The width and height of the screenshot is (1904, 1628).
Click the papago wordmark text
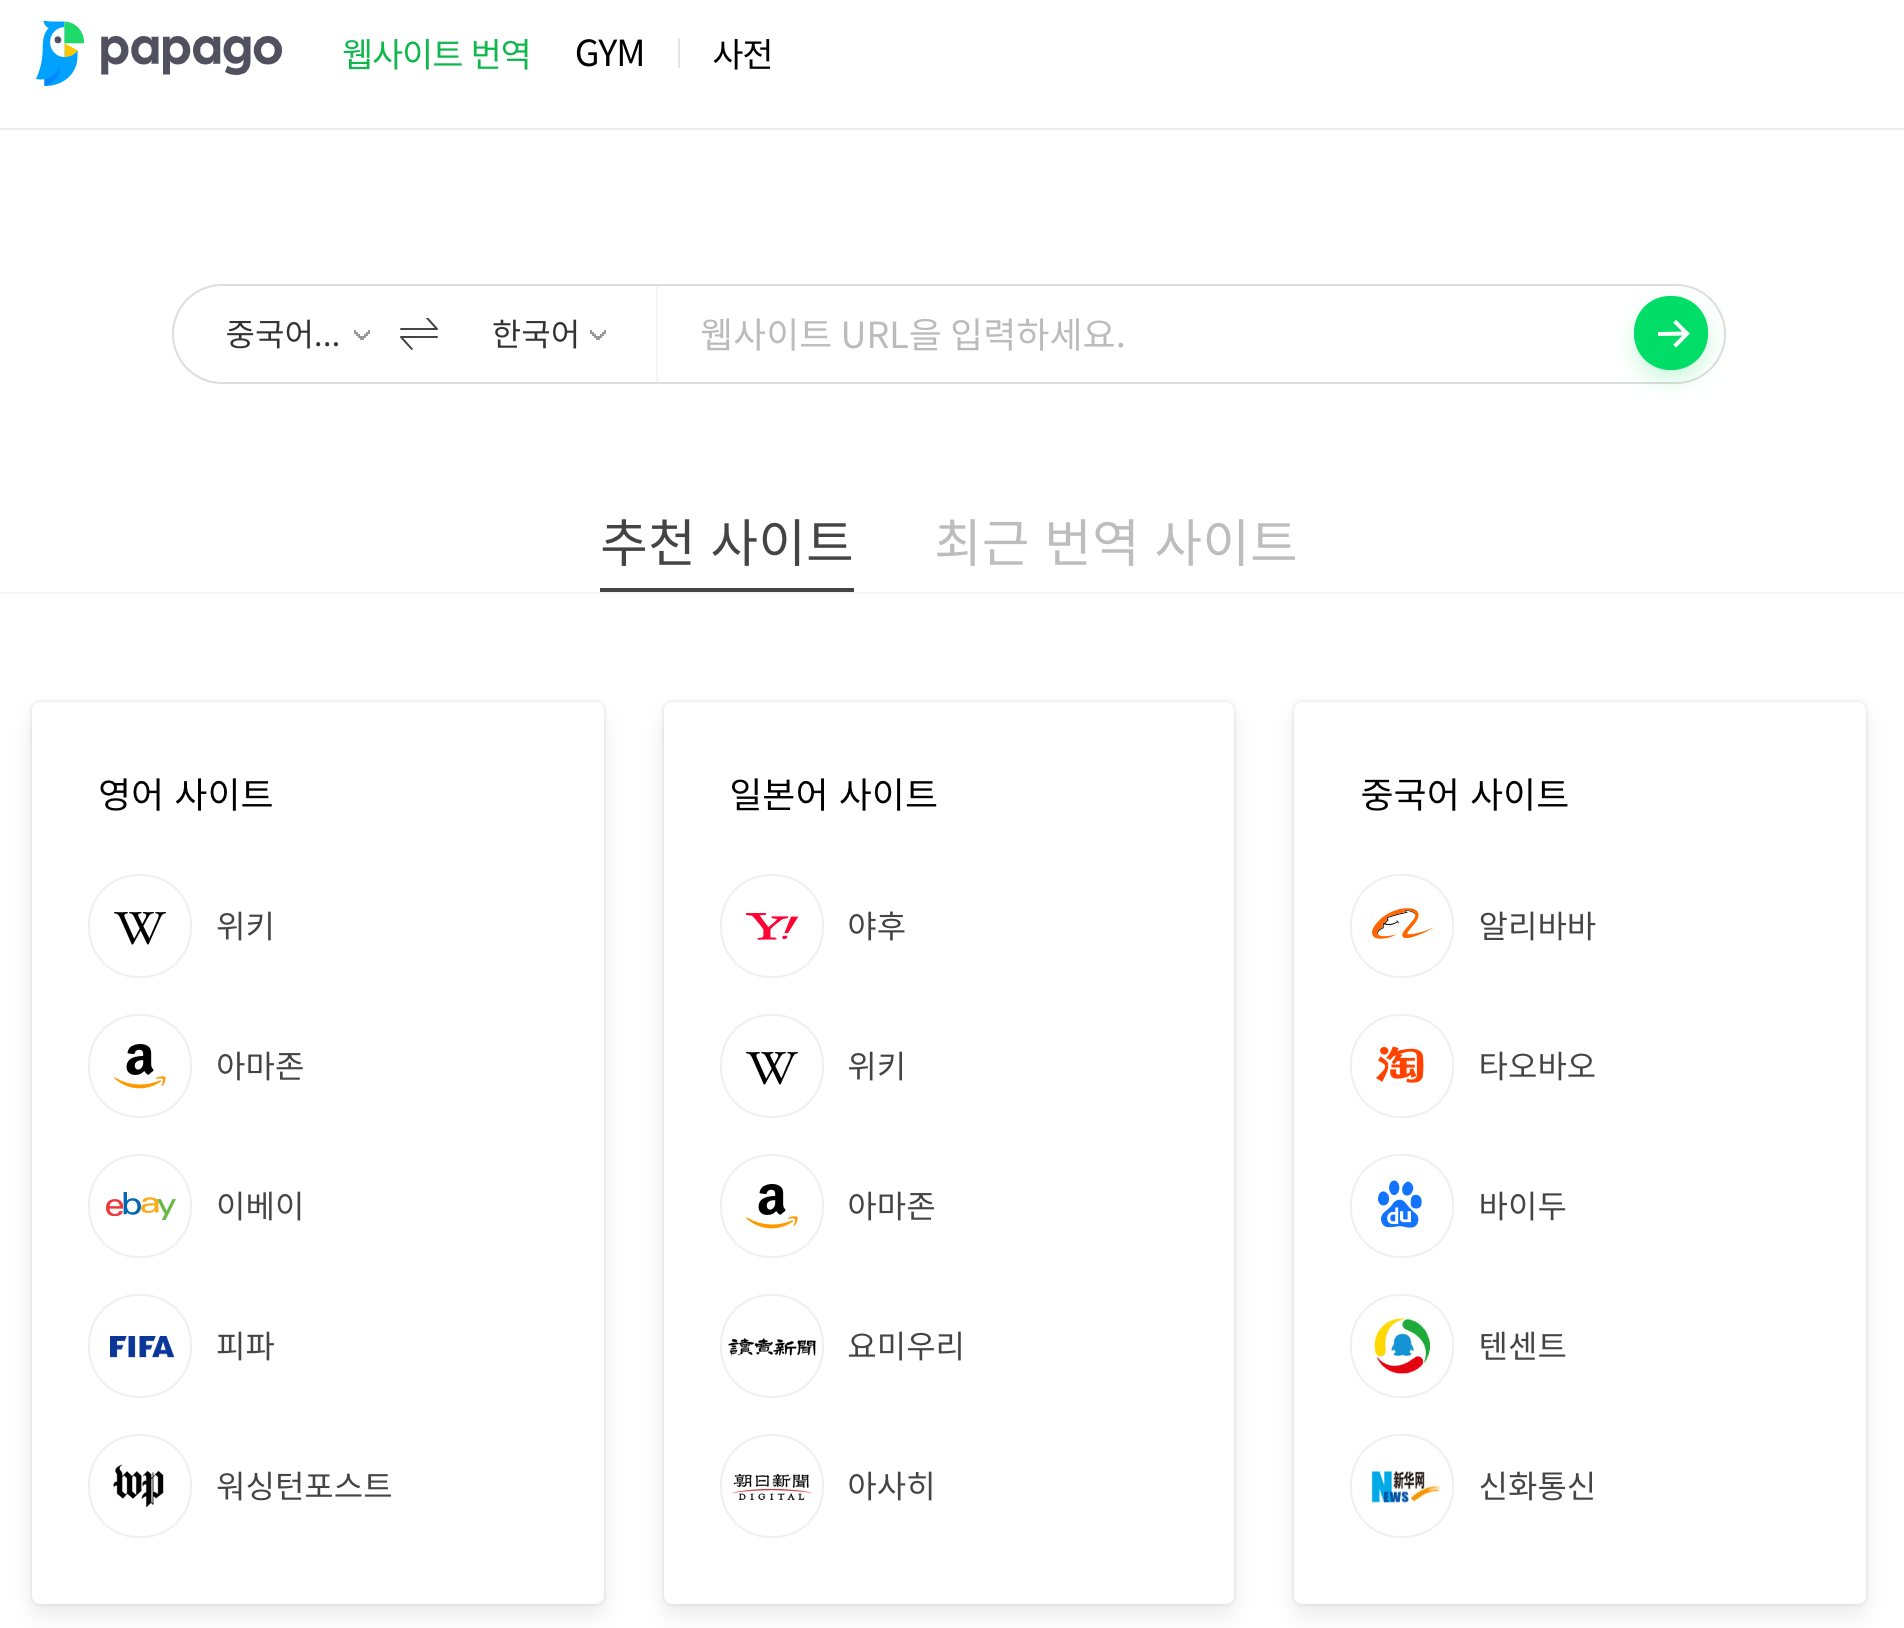coord(191,53)
